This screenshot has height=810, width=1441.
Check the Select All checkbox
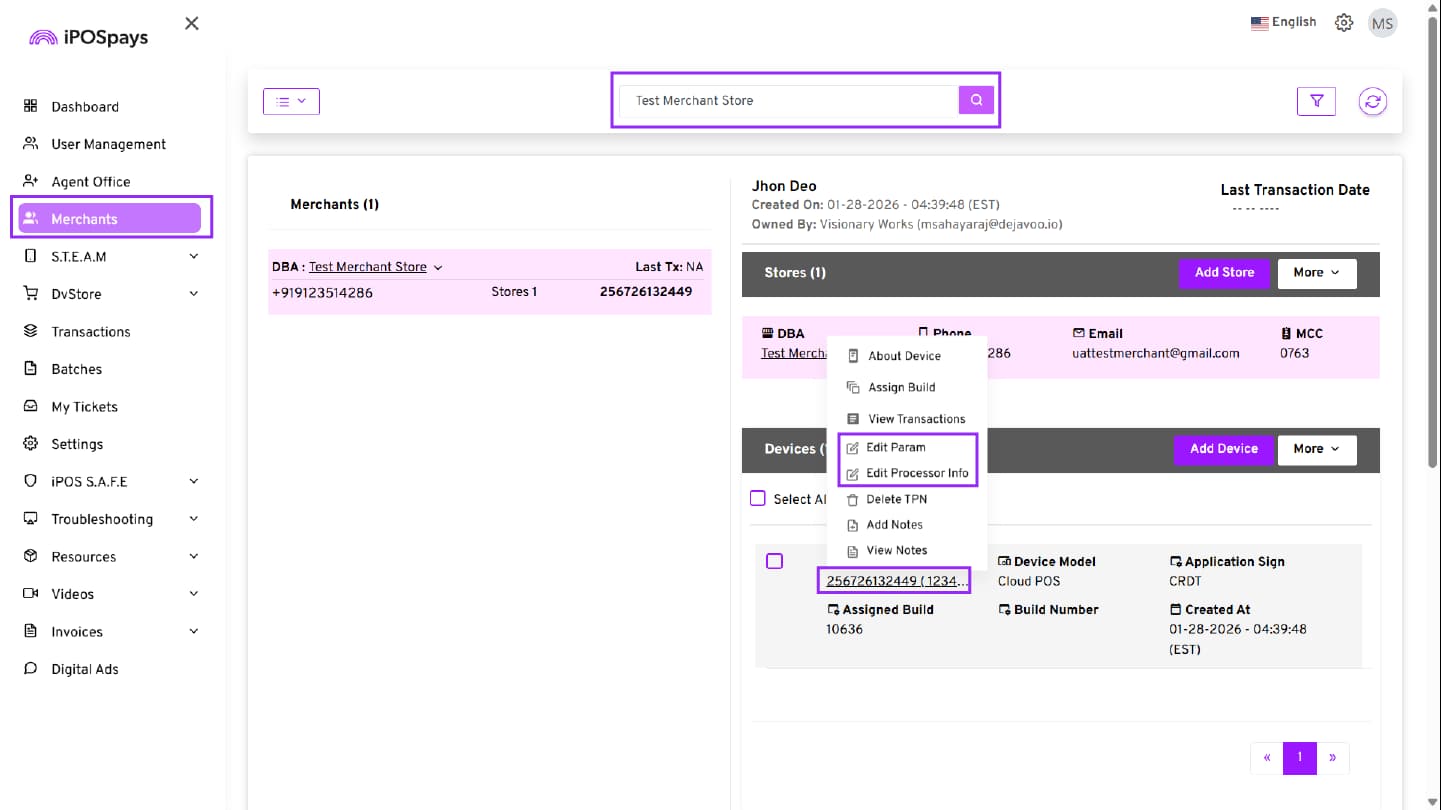coord(758,498)
